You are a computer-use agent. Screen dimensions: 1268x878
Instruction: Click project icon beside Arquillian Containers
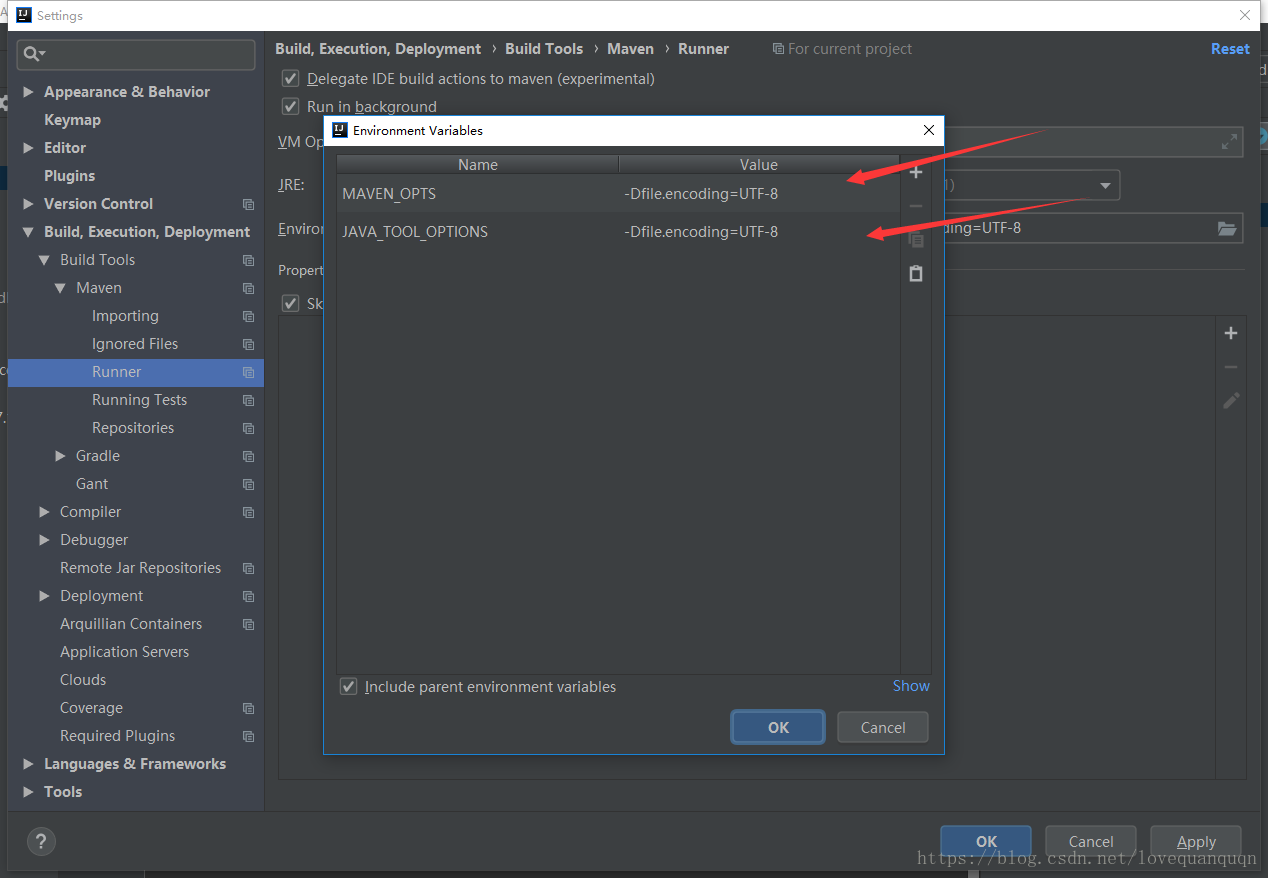[x=248, y=624]
